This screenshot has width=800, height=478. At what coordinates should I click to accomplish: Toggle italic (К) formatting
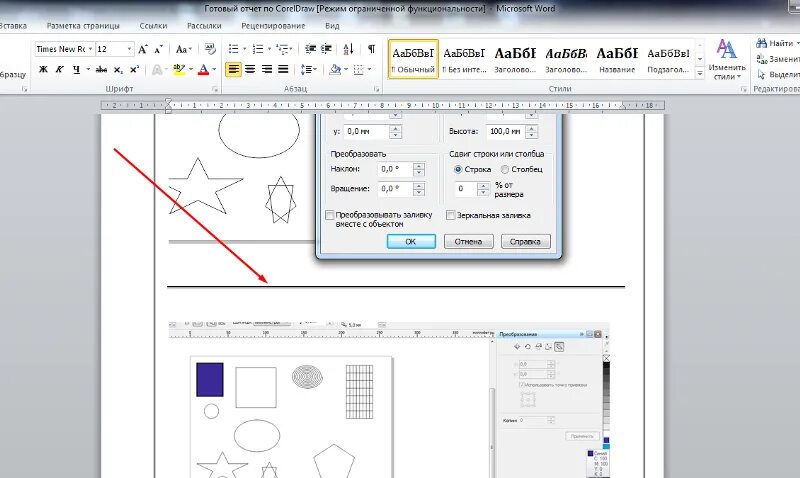click(60, 69)
